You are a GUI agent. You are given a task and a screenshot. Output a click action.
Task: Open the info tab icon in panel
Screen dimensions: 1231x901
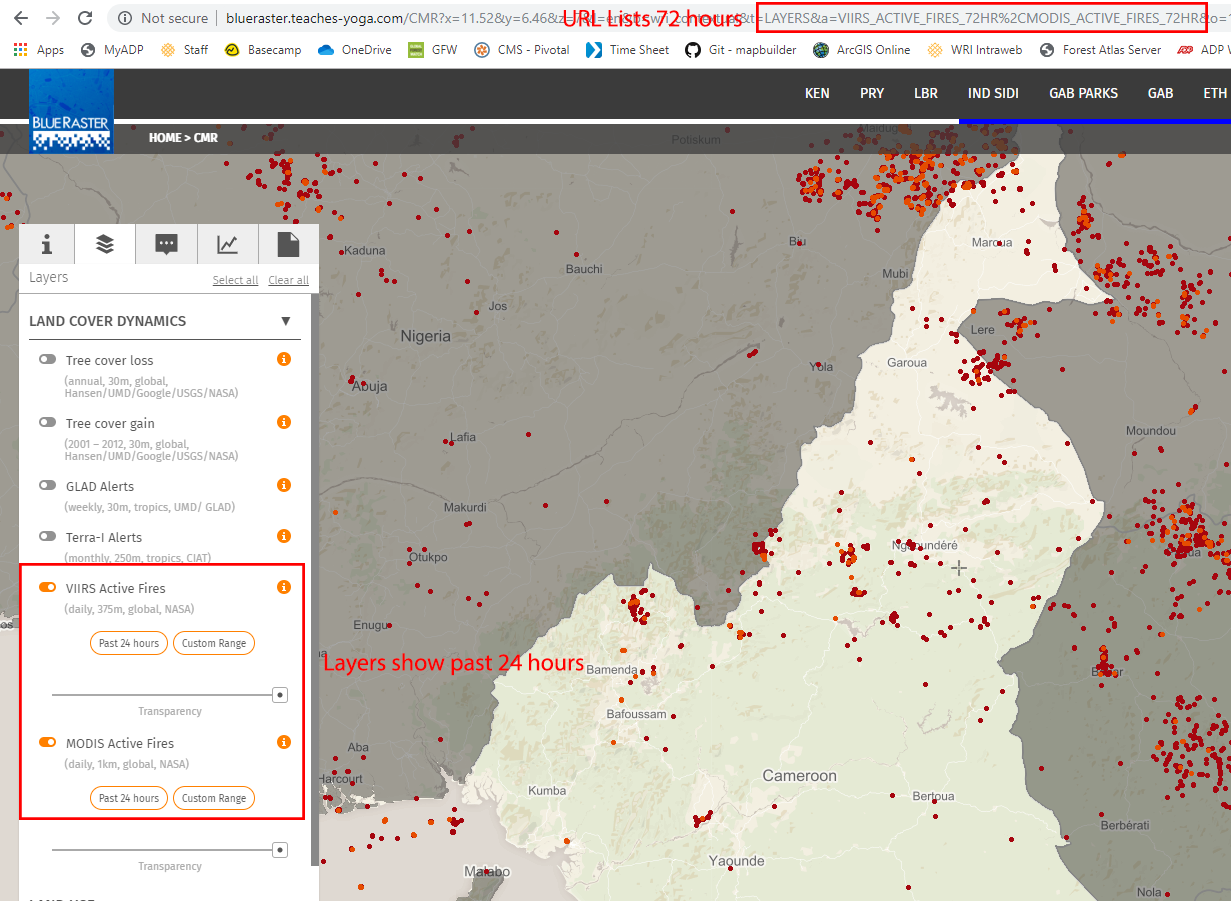[46, 245]
